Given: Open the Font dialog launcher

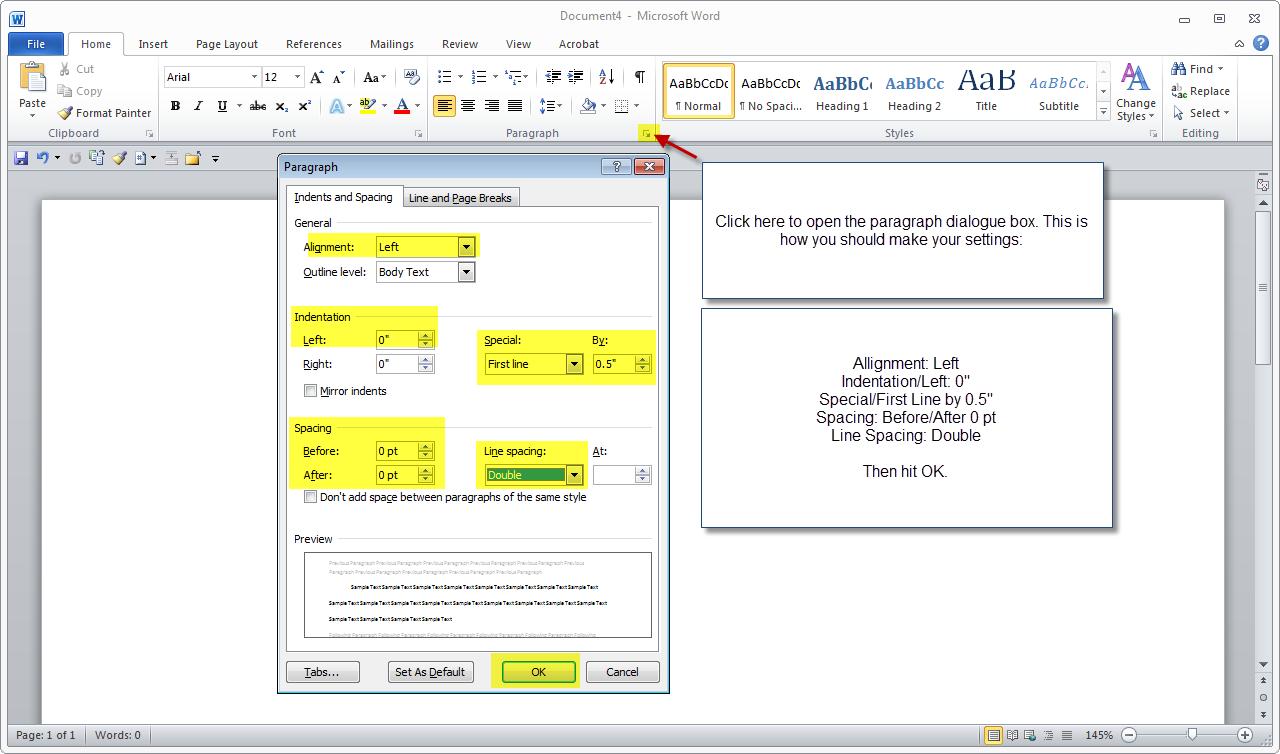Looking at the screenshot, I should 419,133.
